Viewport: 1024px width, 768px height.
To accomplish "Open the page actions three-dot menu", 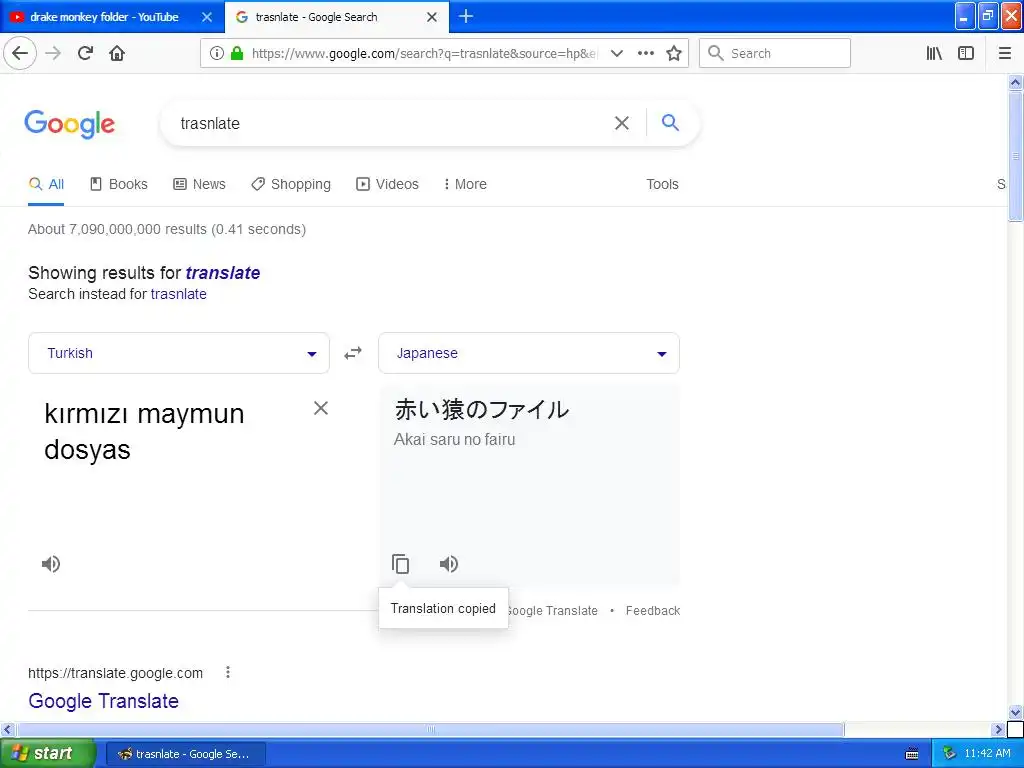I will (x=645, y=54).
